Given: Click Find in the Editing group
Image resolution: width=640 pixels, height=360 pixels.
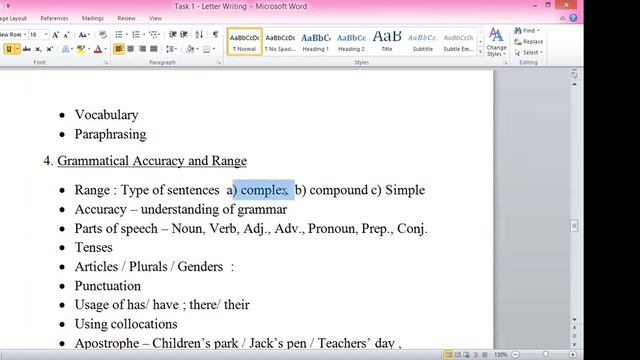Looking at the screenshot, I should click(x=527, y=31).
